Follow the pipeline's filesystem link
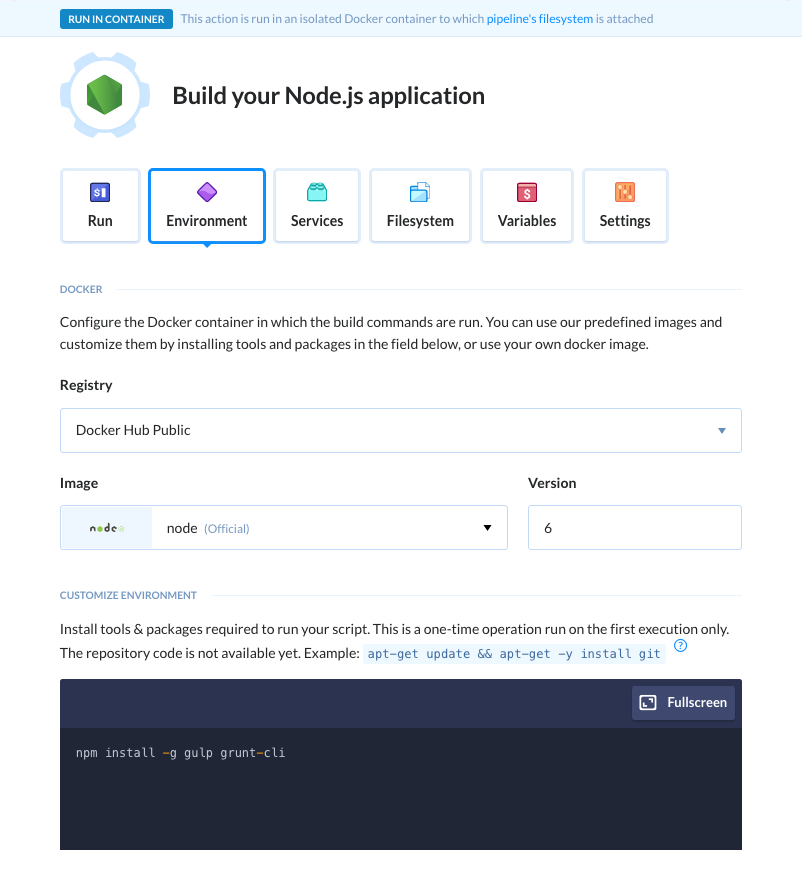This screenshot has width=802, height=895. 539,19
